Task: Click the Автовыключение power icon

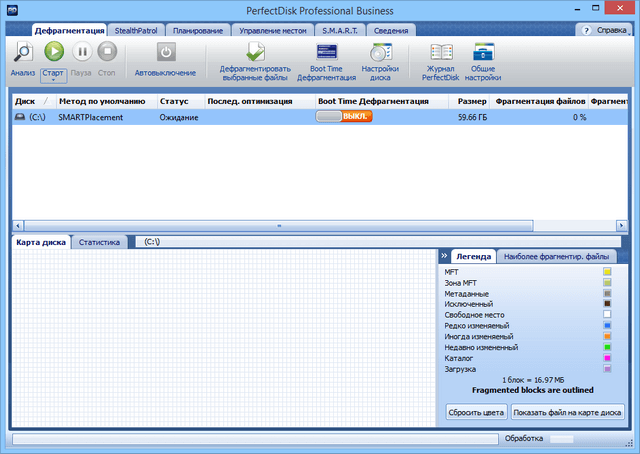Action: 167,52
